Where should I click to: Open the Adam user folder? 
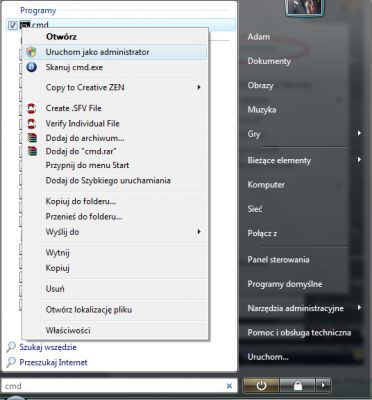click(259, 37)
